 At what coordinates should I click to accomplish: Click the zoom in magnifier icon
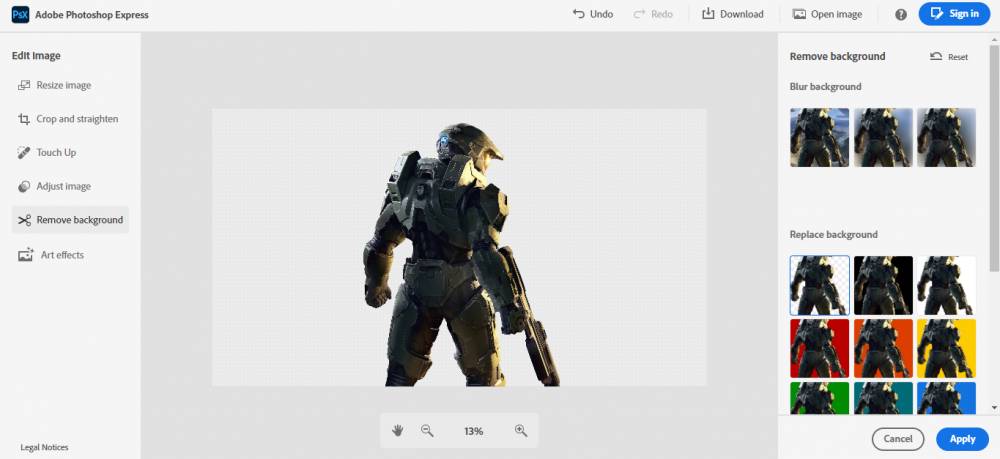pos(521,430)
